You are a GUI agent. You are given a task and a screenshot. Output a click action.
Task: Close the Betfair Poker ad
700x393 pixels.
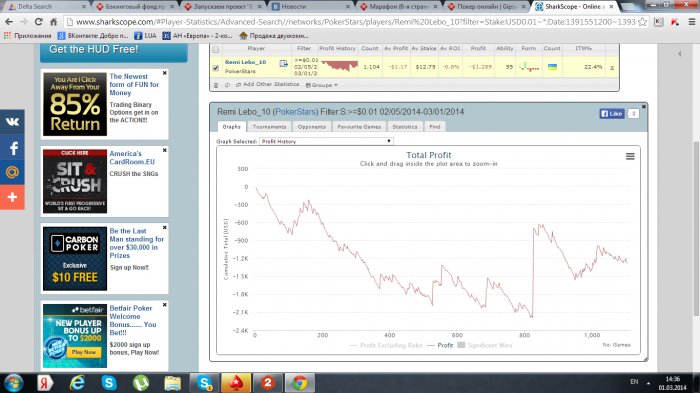pos(165,305)
